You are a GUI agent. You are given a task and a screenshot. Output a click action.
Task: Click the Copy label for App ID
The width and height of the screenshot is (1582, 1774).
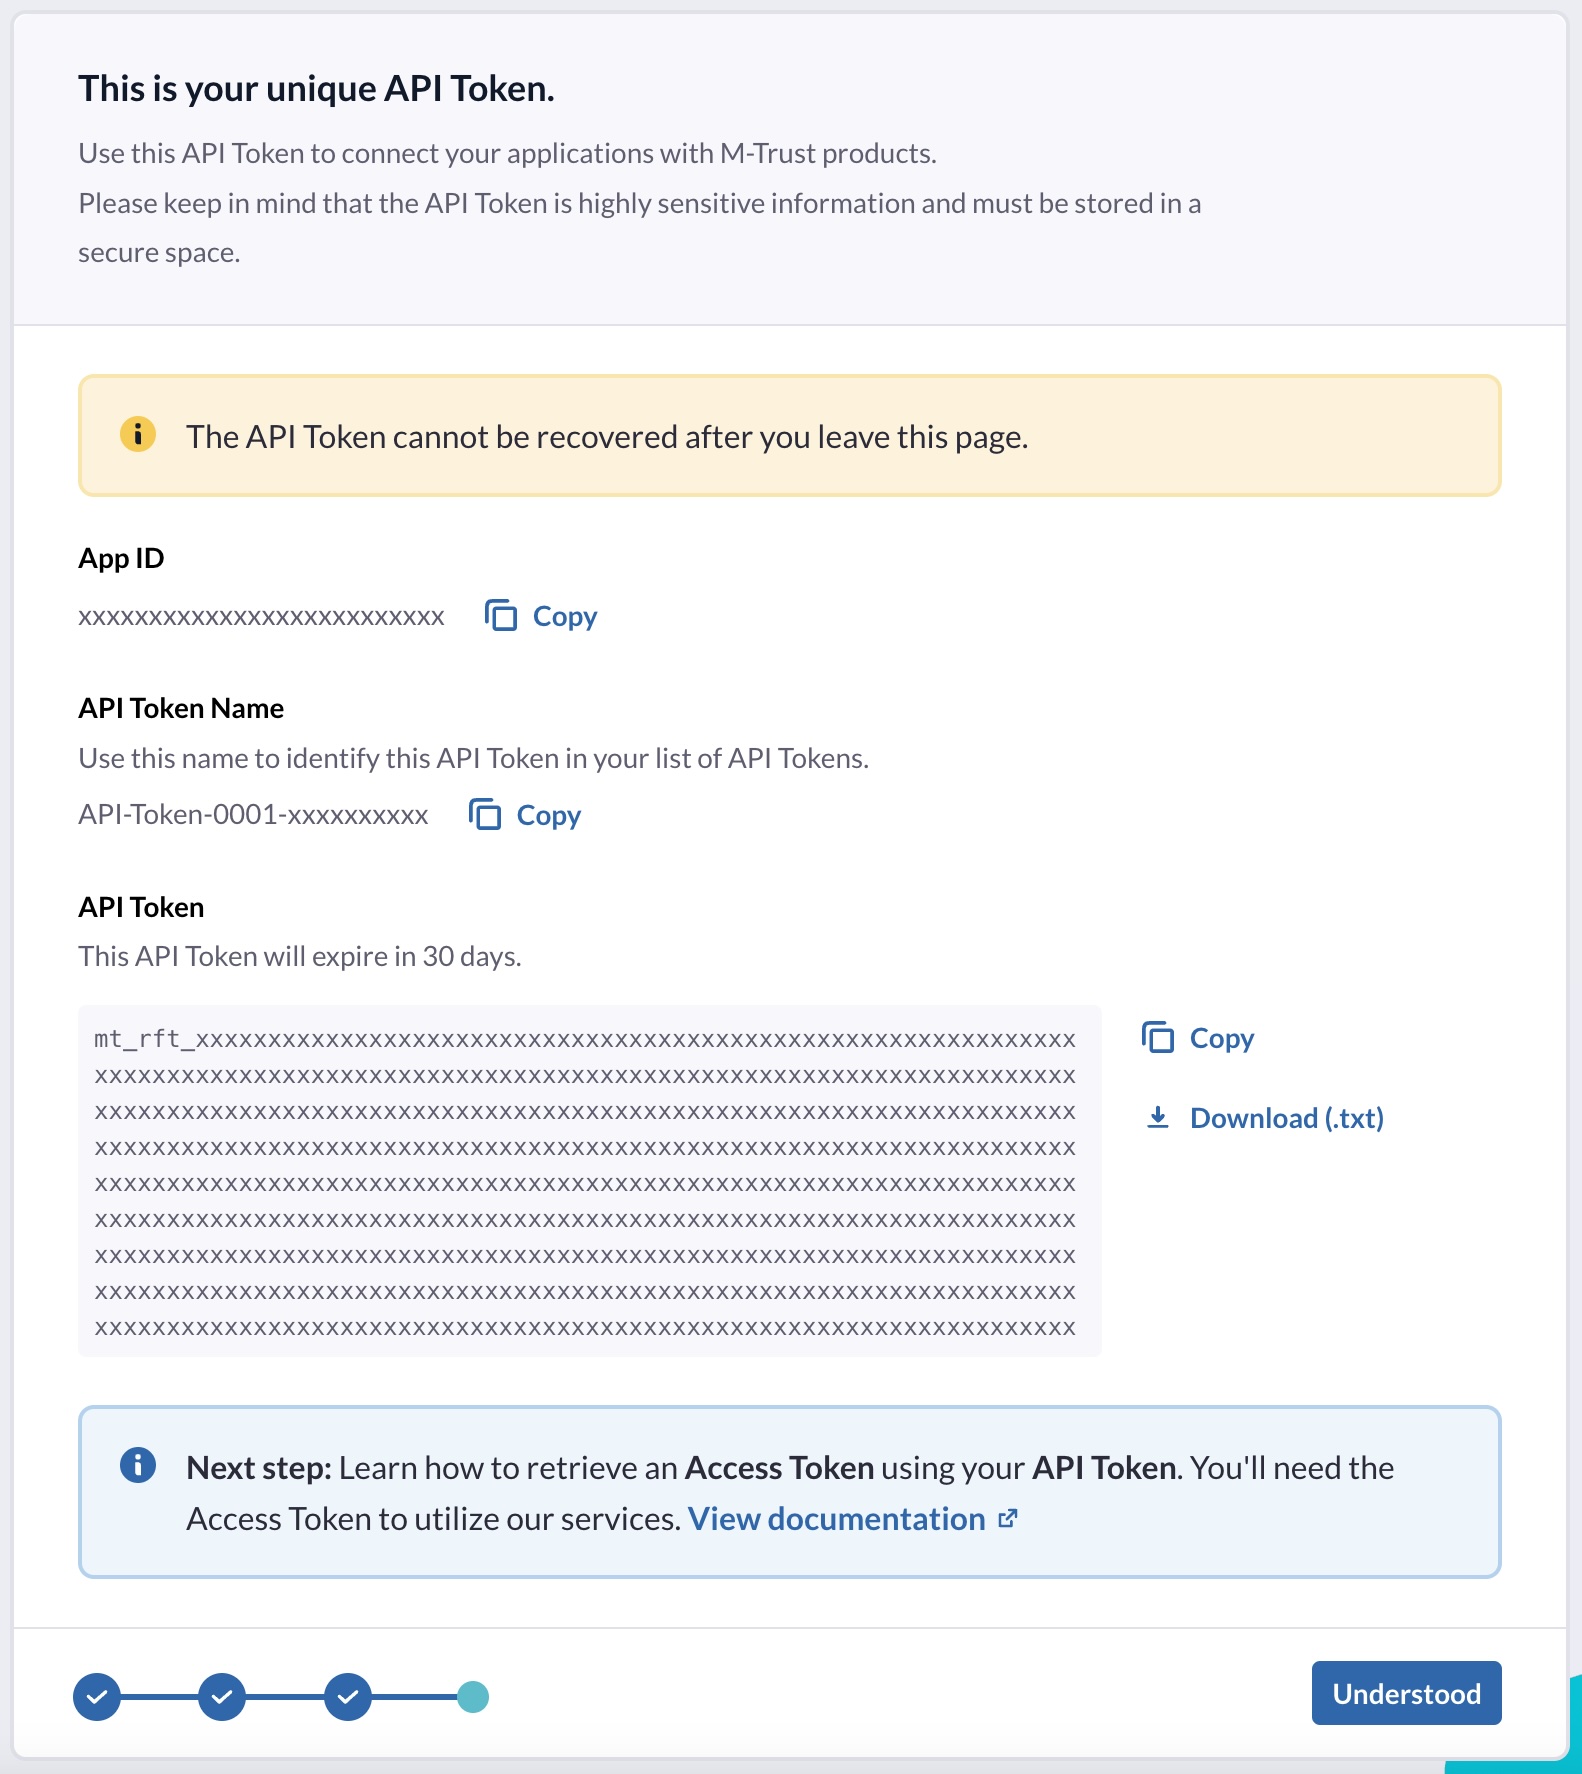coord(565,617)
